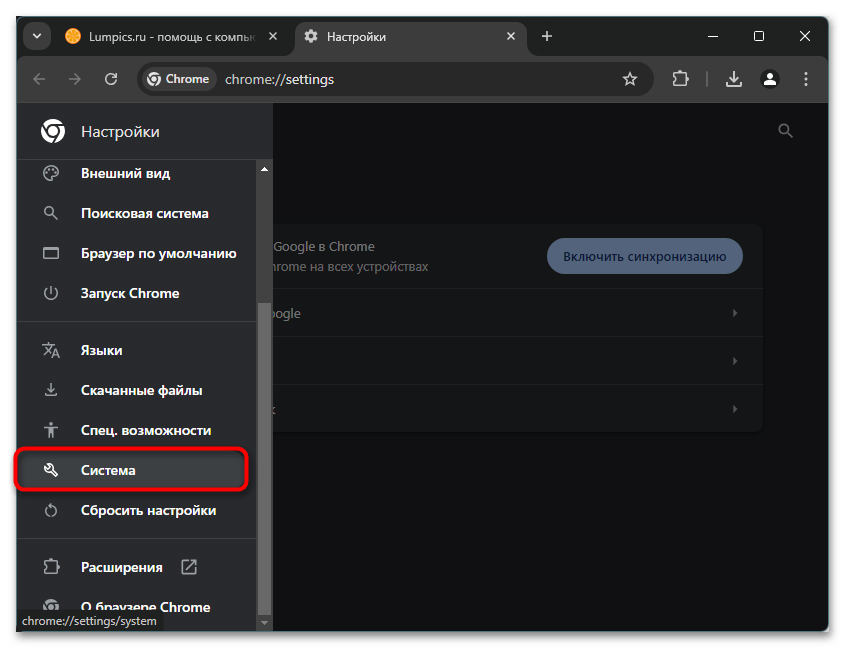
Task: Click Включить синхронизацию button
Action: click(x=645, y=256)
